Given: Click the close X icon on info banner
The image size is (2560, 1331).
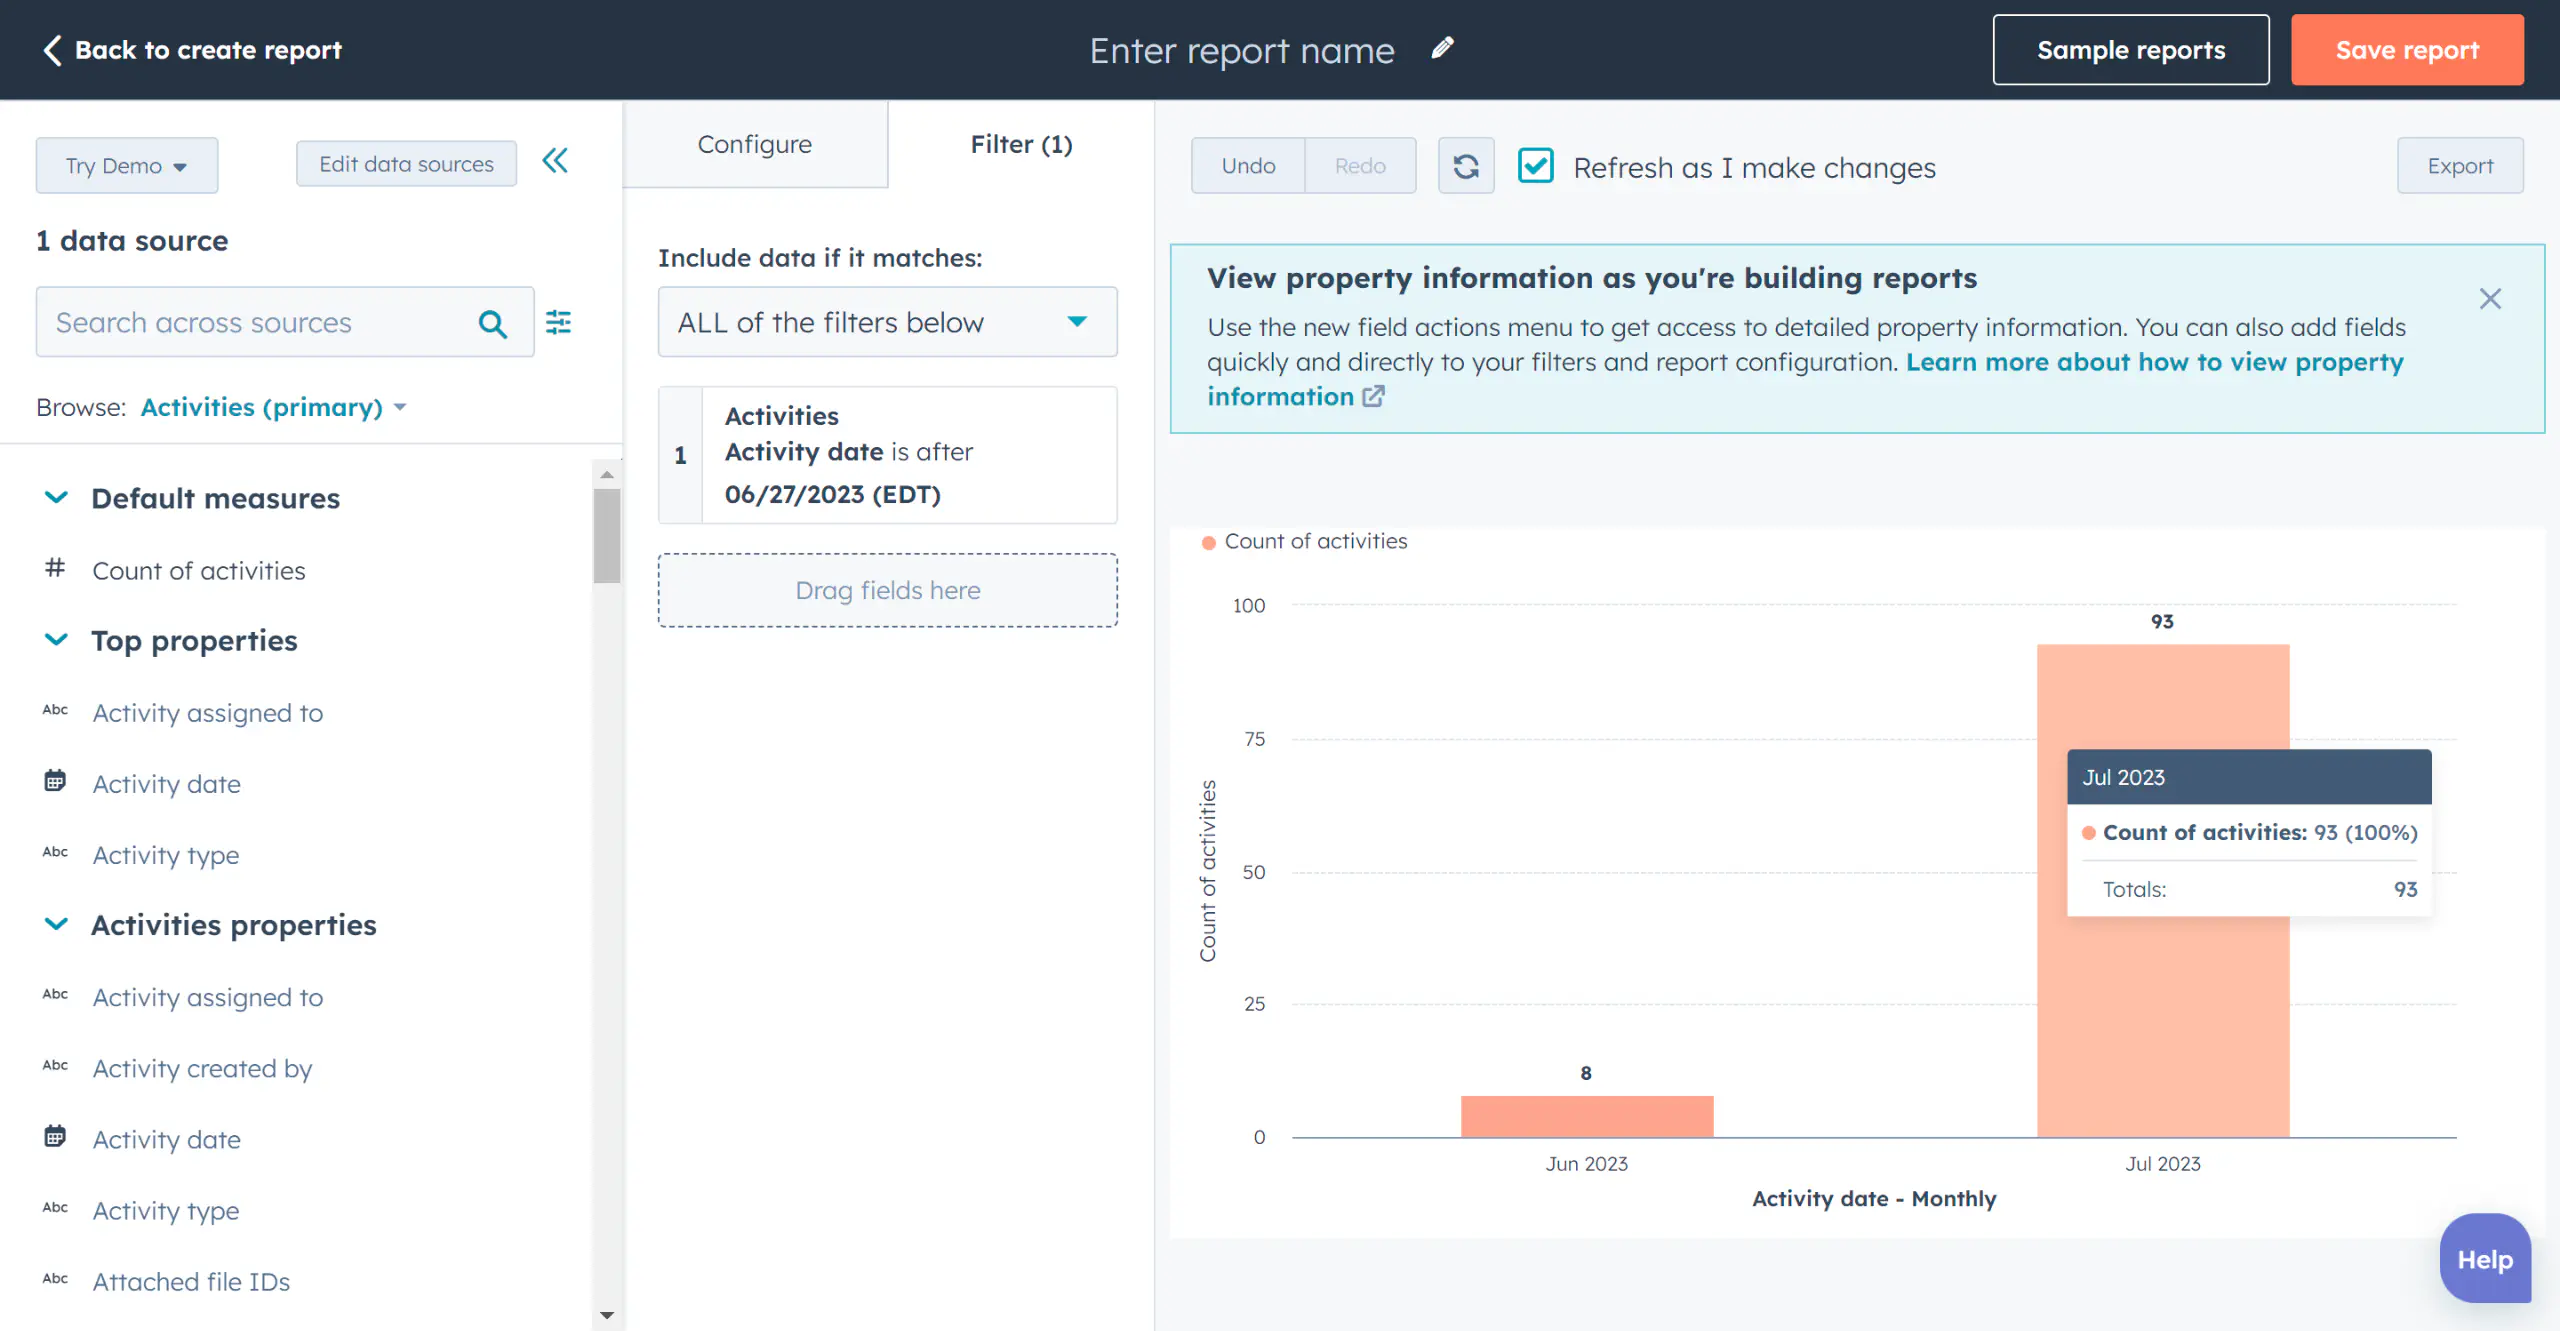Looking at the screenshot, I should (2489, 298).
